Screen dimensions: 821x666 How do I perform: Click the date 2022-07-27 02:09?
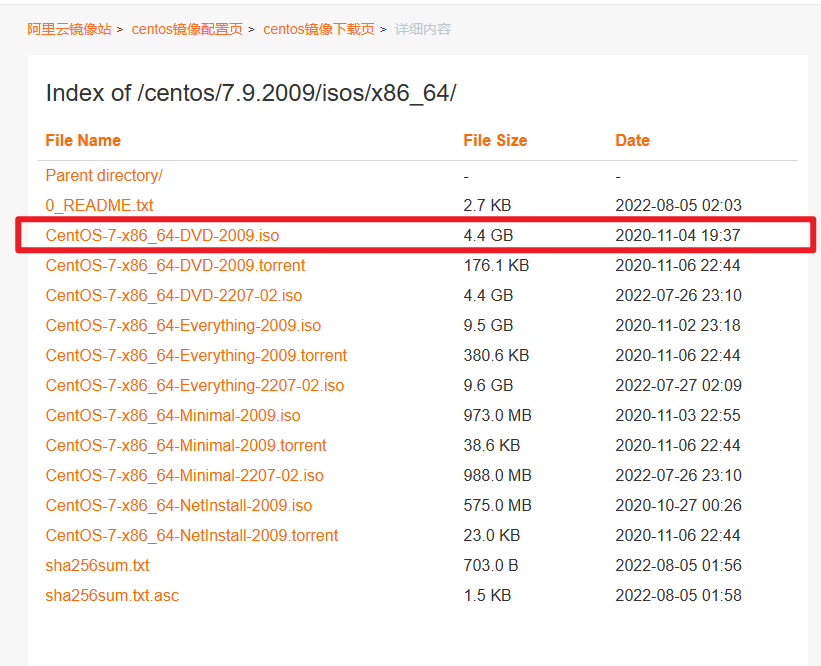coord(679,385)
